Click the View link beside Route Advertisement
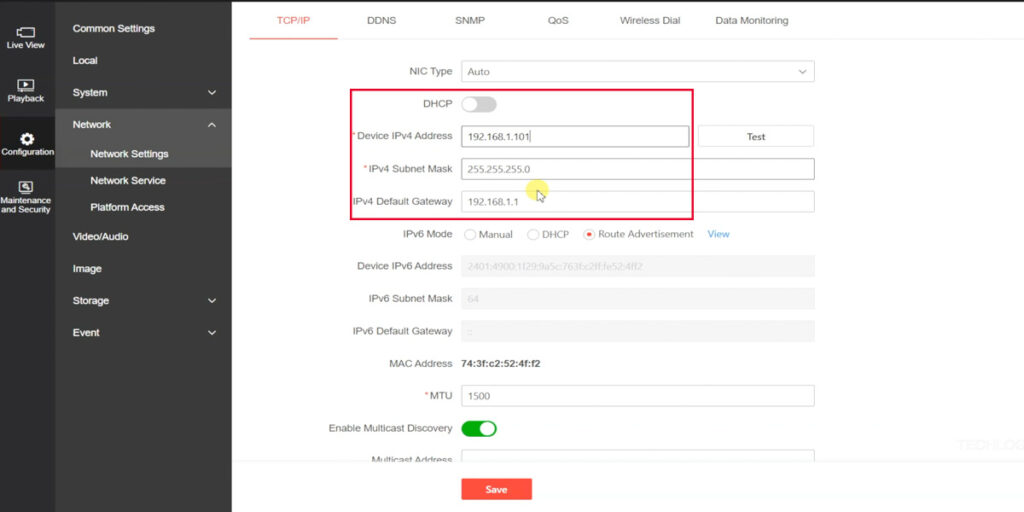This screenshot has width=1024, height=512. (x=718, y=234)
